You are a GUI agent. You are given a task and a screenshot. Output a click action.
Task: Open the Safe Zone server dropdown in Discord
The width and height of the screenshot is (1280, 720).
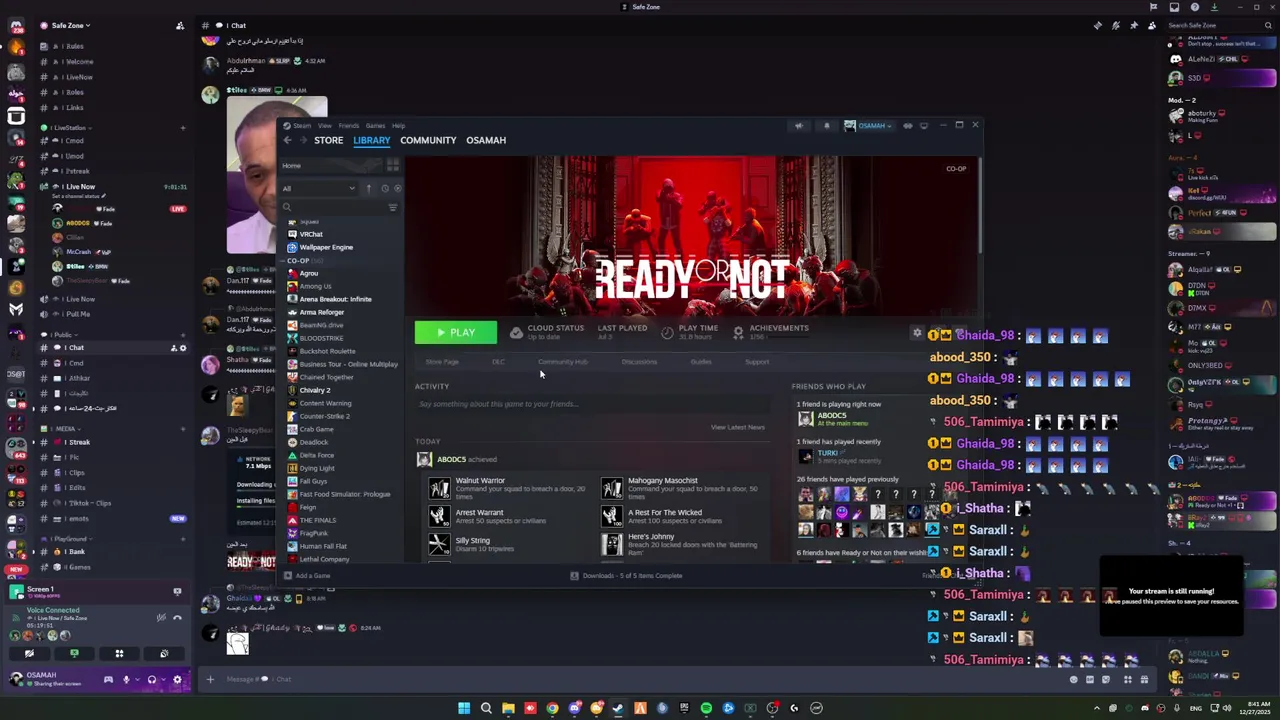click(70, 25)
